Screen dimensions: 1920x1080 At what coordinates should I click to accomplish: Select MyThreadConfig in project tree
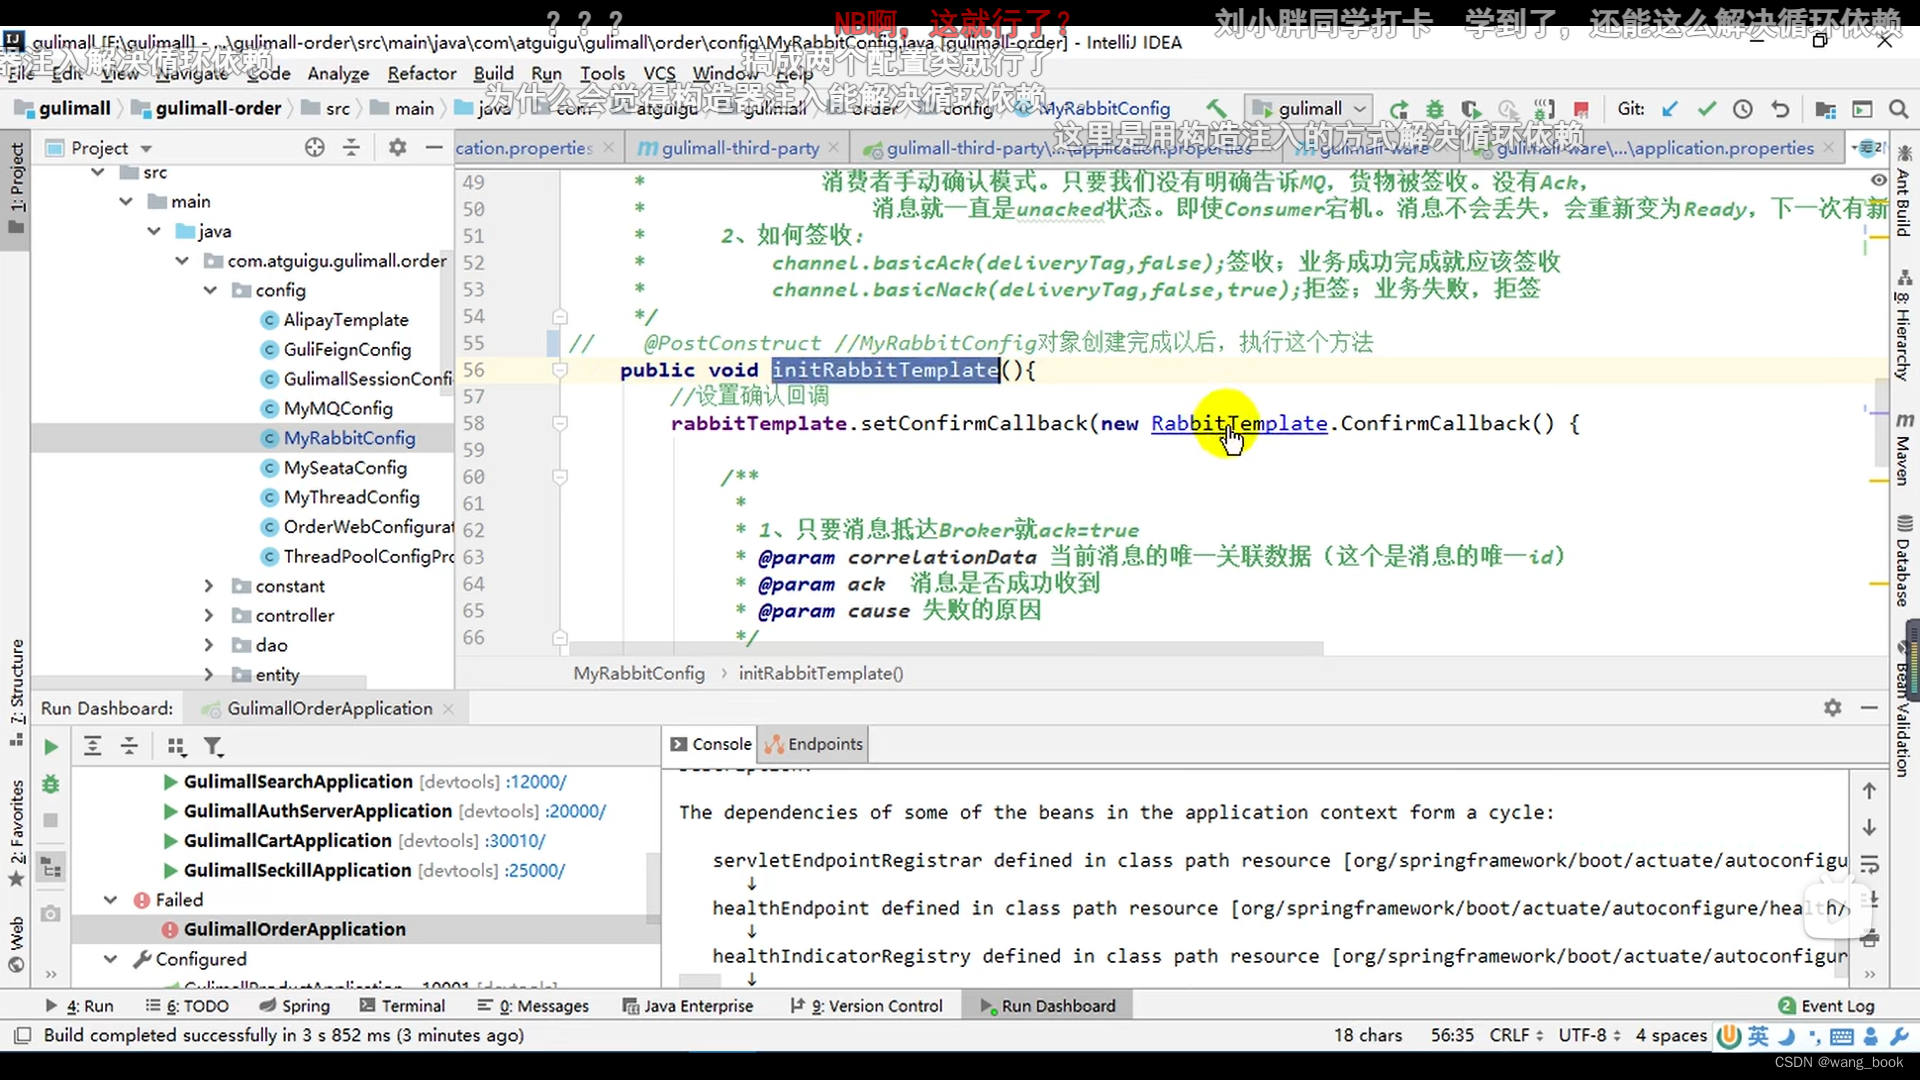tap(351, 497)
